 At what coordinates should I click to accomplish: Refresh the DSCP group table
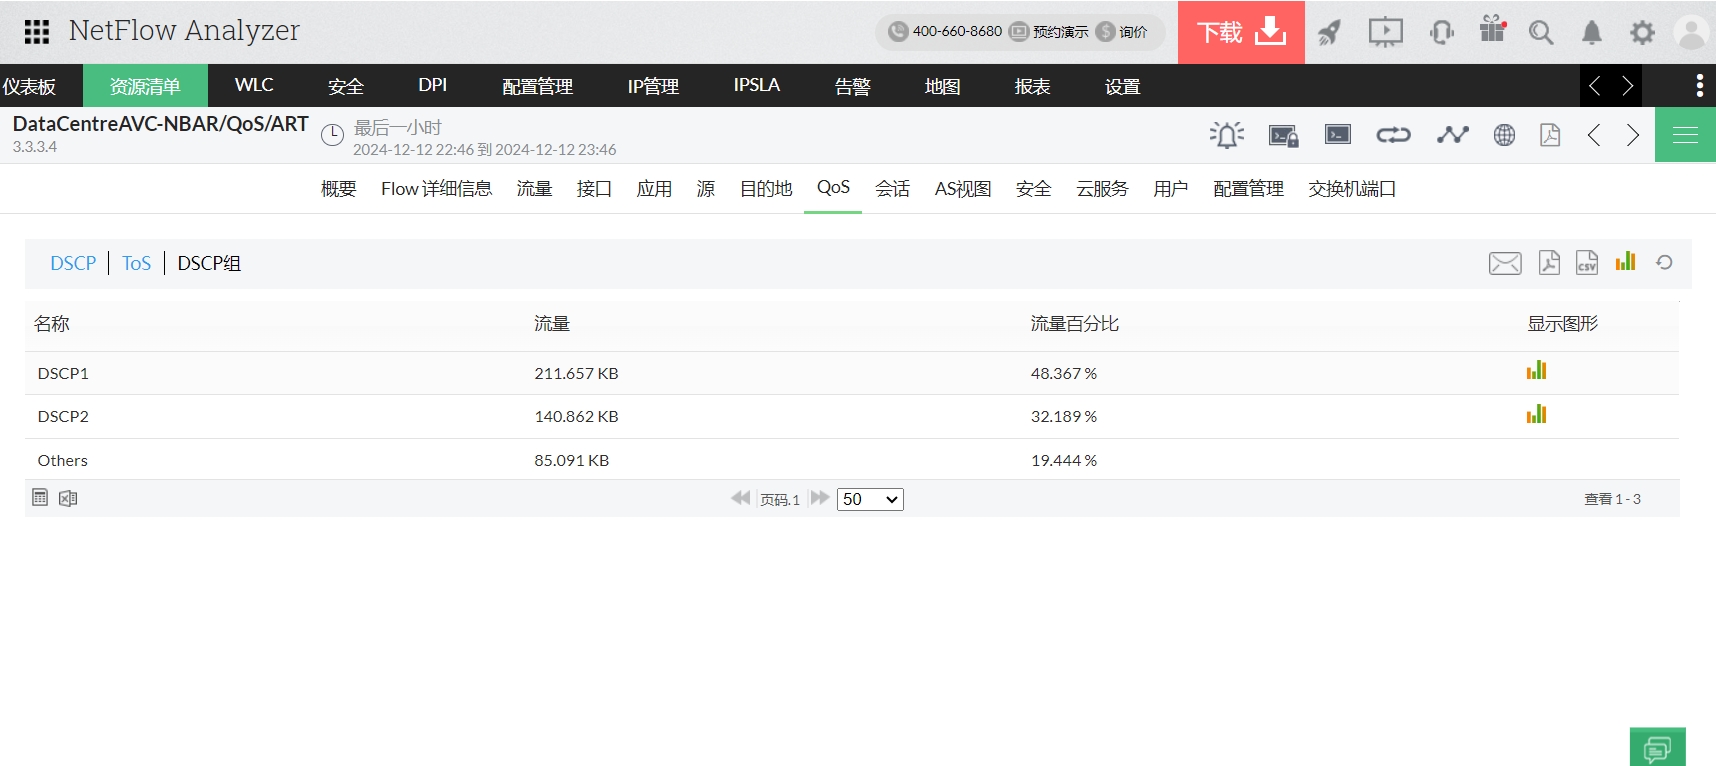pyautogui.click(x=1664, y=262)
